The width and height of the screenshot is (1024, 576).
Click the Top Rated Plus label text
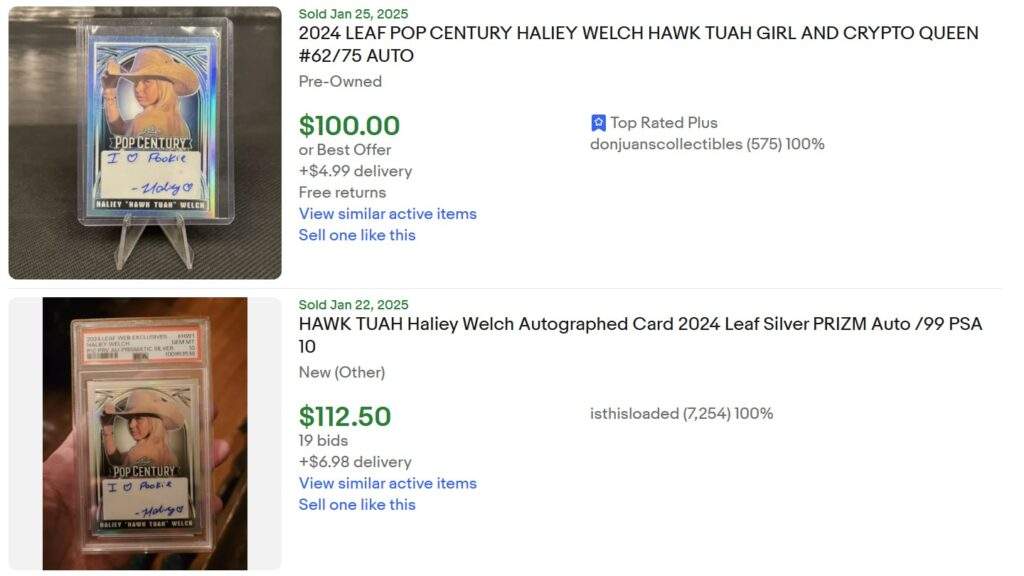(x=664, y=123)
